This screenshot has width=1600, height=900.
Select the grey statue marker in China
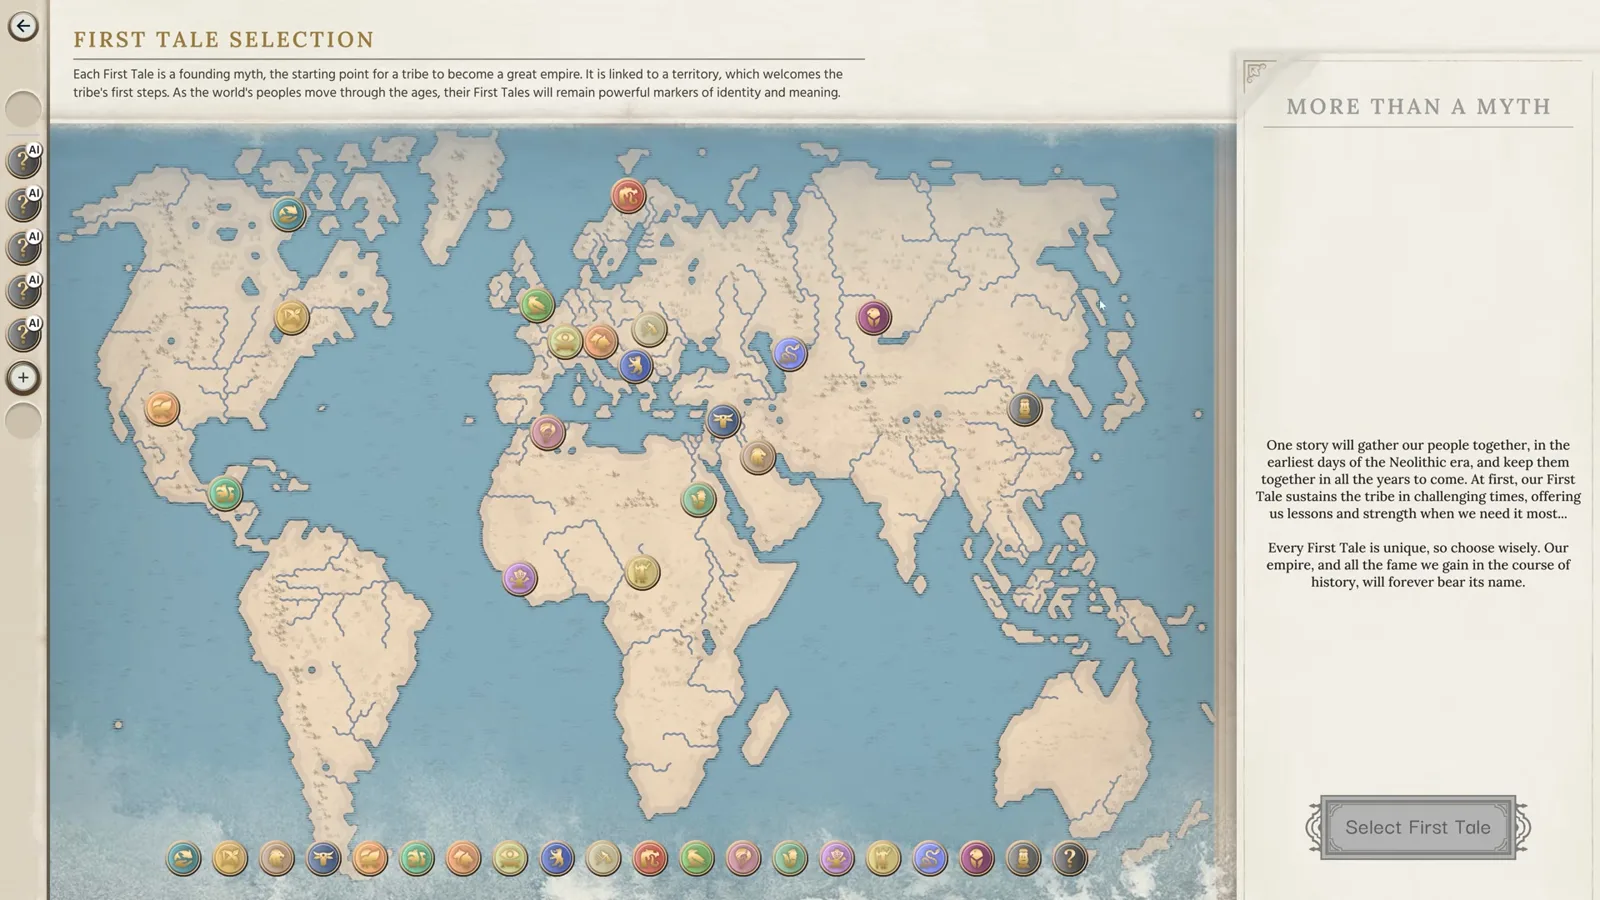1024,408
